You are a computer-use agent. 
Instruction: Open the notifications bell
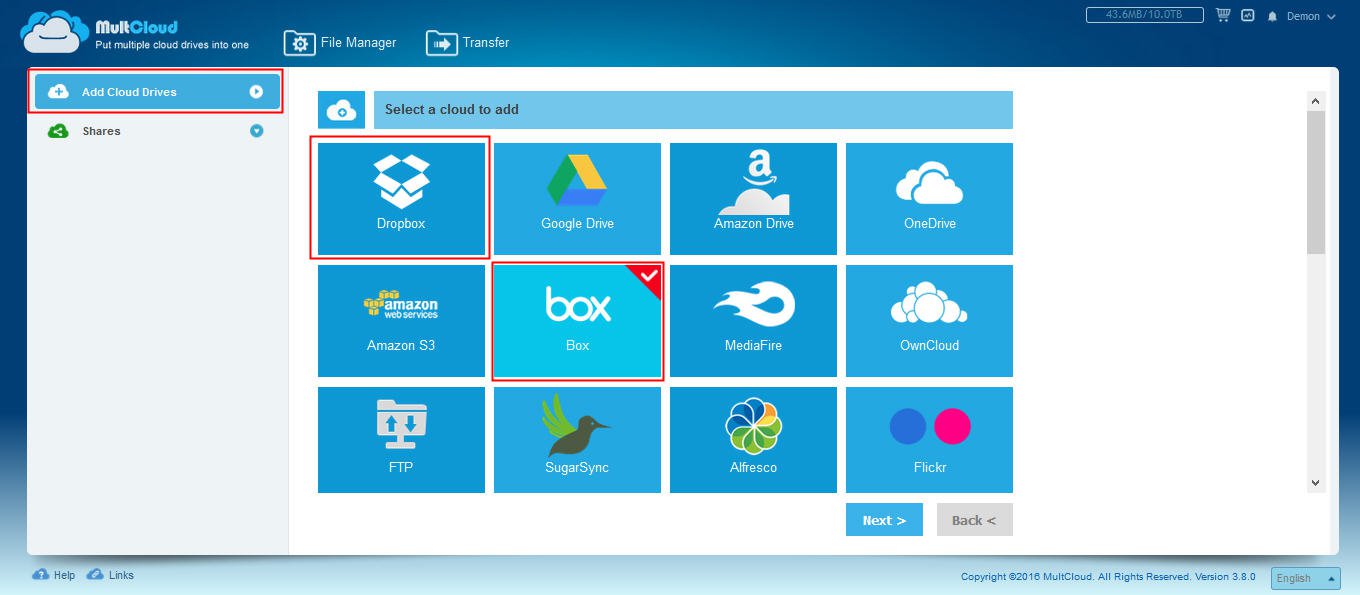pos(1273,17)
